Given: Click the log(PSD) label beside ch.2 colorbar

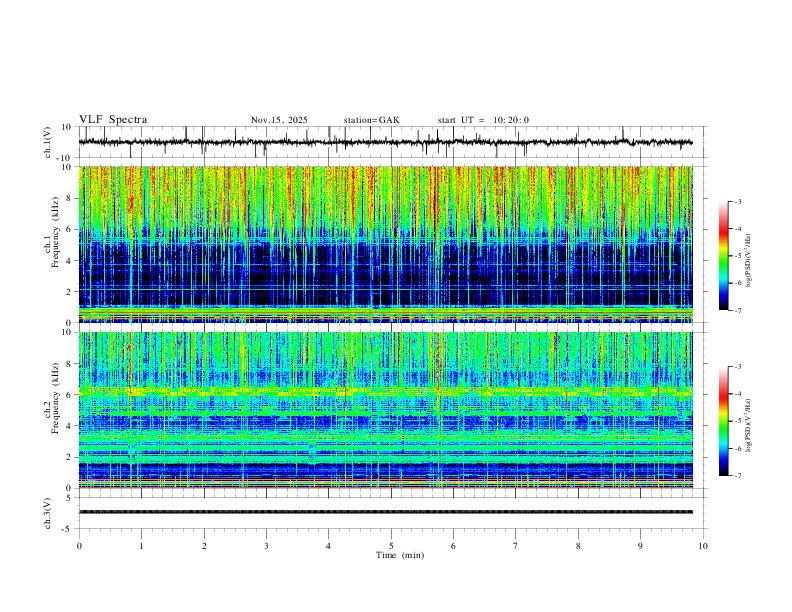Looking at the screenshot, I should [x=748, y=425].
